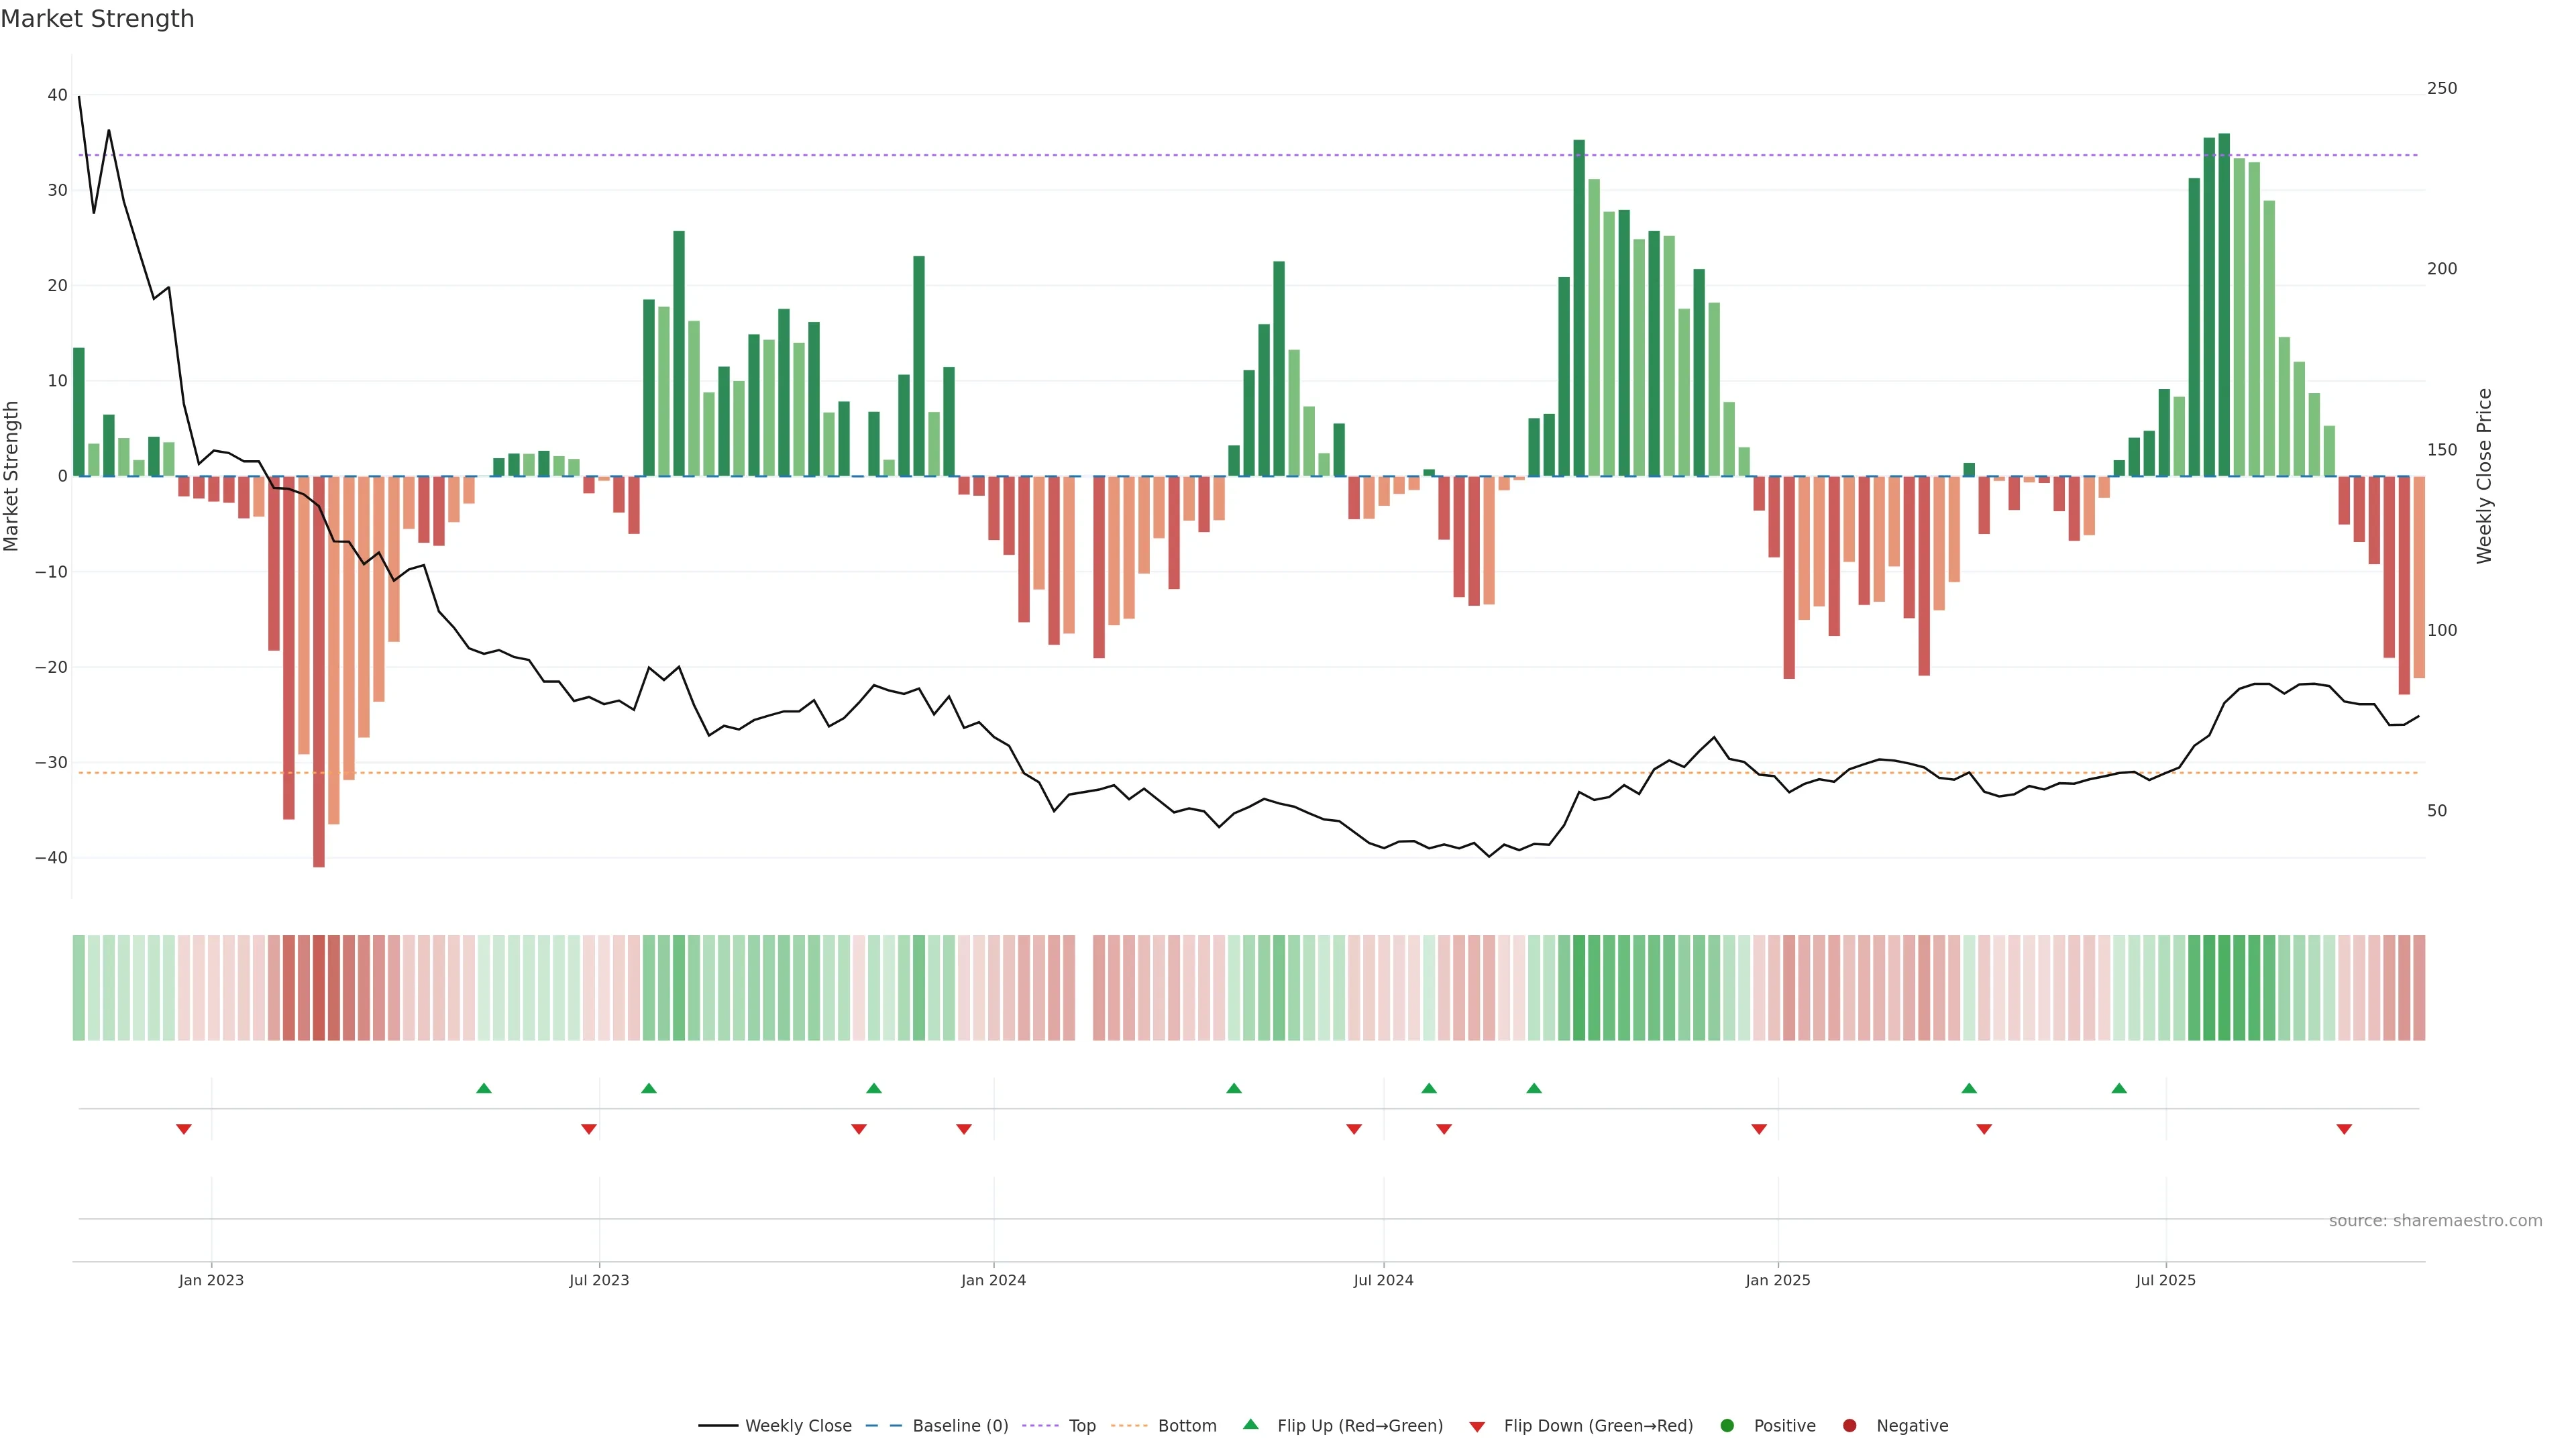Viewport: 2576px width, 1449px height.
Task: Click the Jul 2024 x-axis label
Action: click(x=1383, y=1280)
